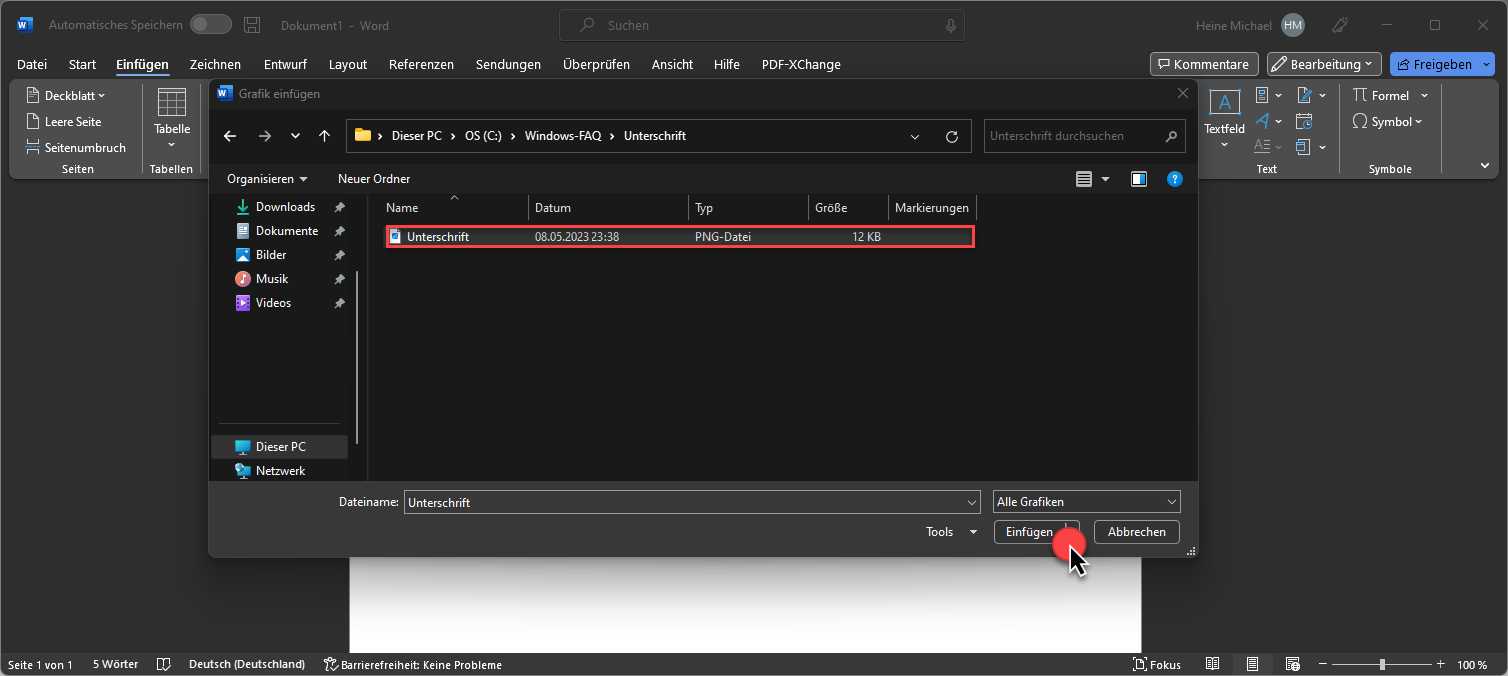The image size is (1508, 676).
Task: Click Leere Seite in Seiten group
Action: [x=63, y=122]
